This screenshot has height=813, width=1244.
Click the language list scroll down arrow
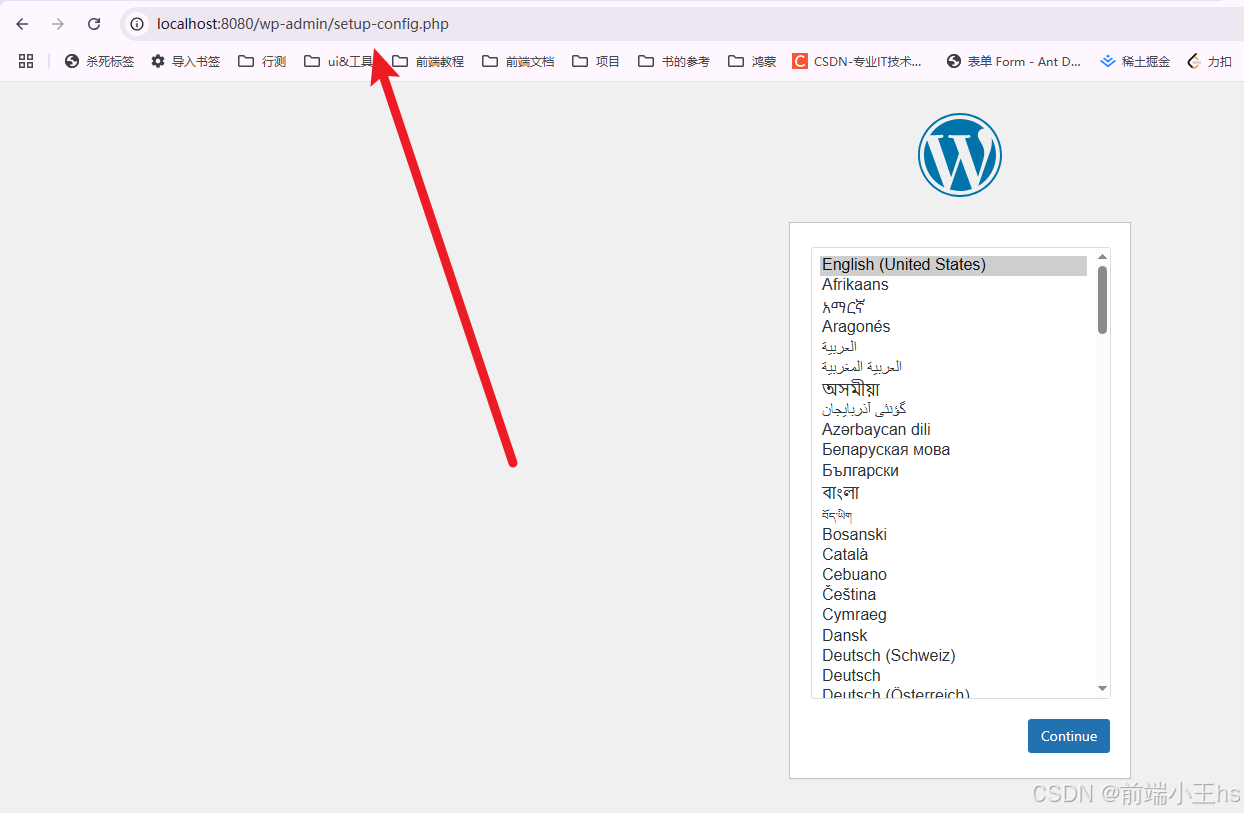point(1102,689)
